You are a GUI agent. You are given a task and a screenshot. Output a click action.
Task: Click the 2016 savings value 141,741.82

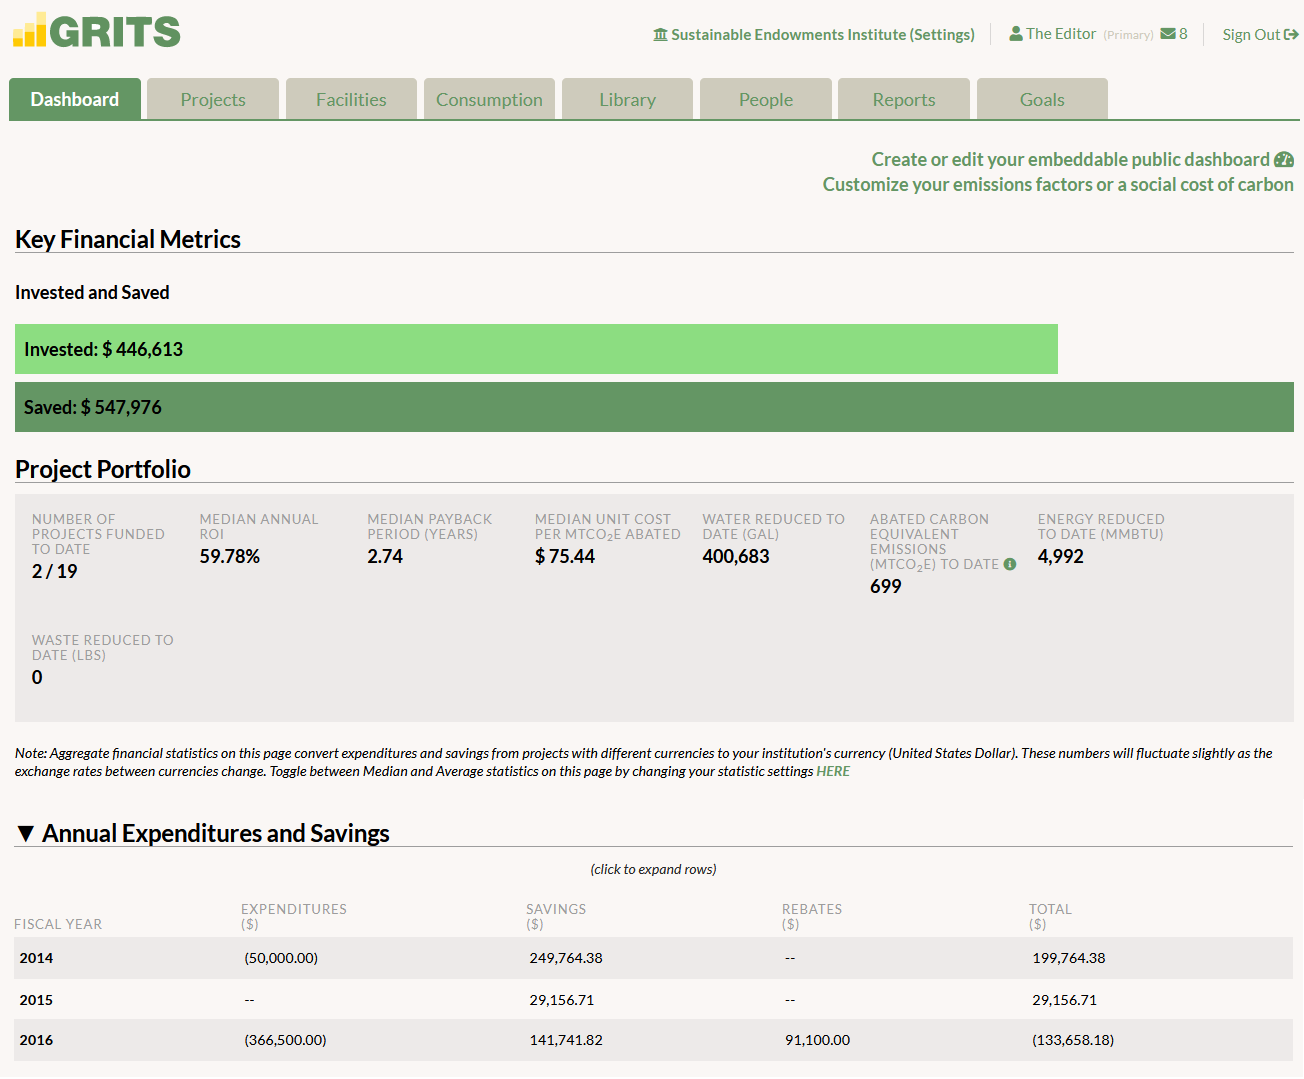(x=566, y=1040)
